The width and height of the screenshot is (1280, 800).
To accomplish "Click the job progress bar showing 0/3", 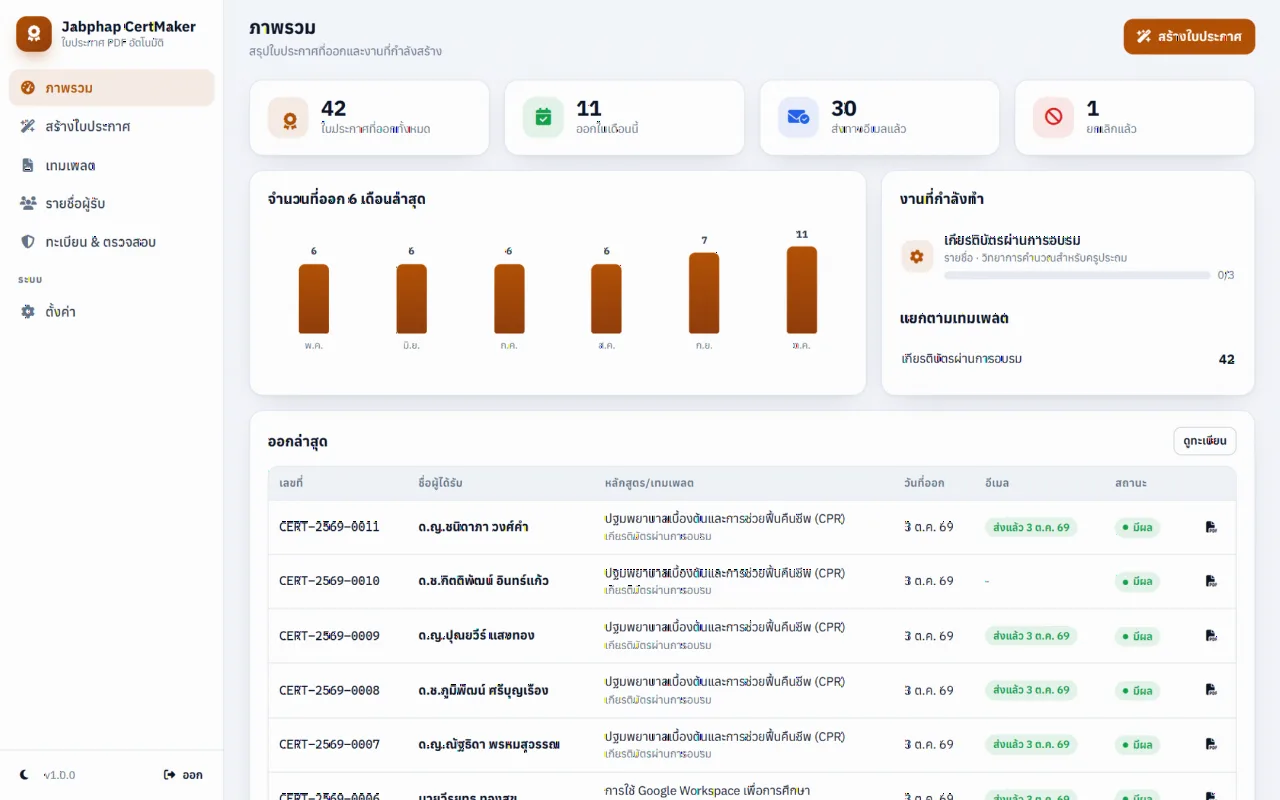I will click(1077, 275).
